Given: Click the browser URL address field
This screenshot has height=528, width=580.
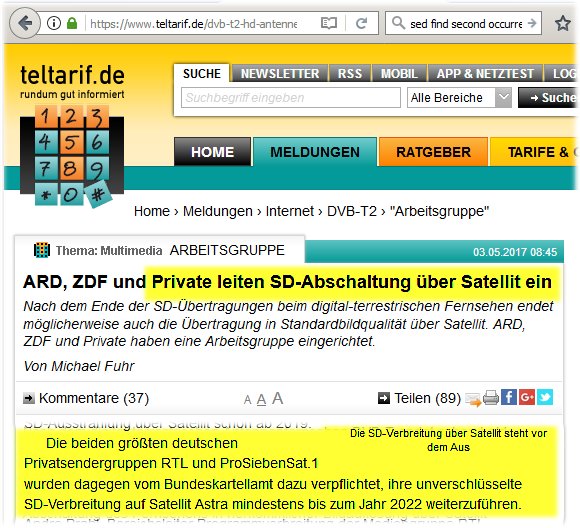Looking at the screenshot, I should click(193, 24).
